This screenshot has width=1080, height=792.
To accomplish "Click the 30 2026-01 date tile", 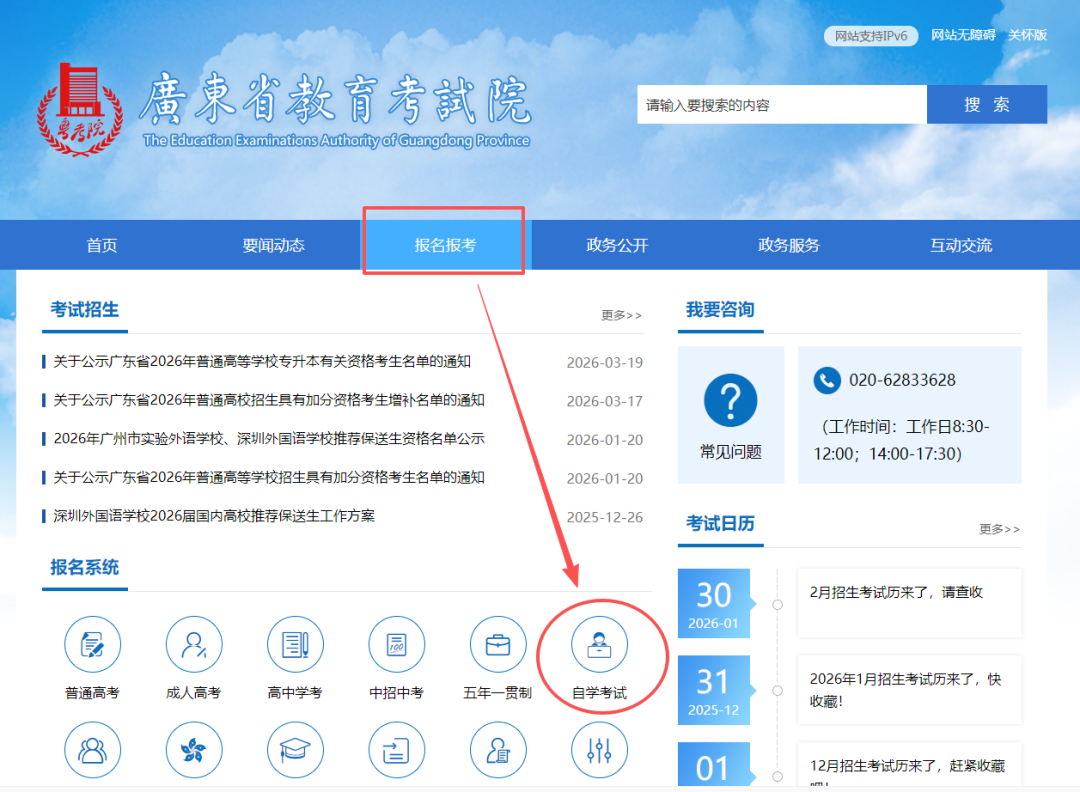I will click(714, 603).
